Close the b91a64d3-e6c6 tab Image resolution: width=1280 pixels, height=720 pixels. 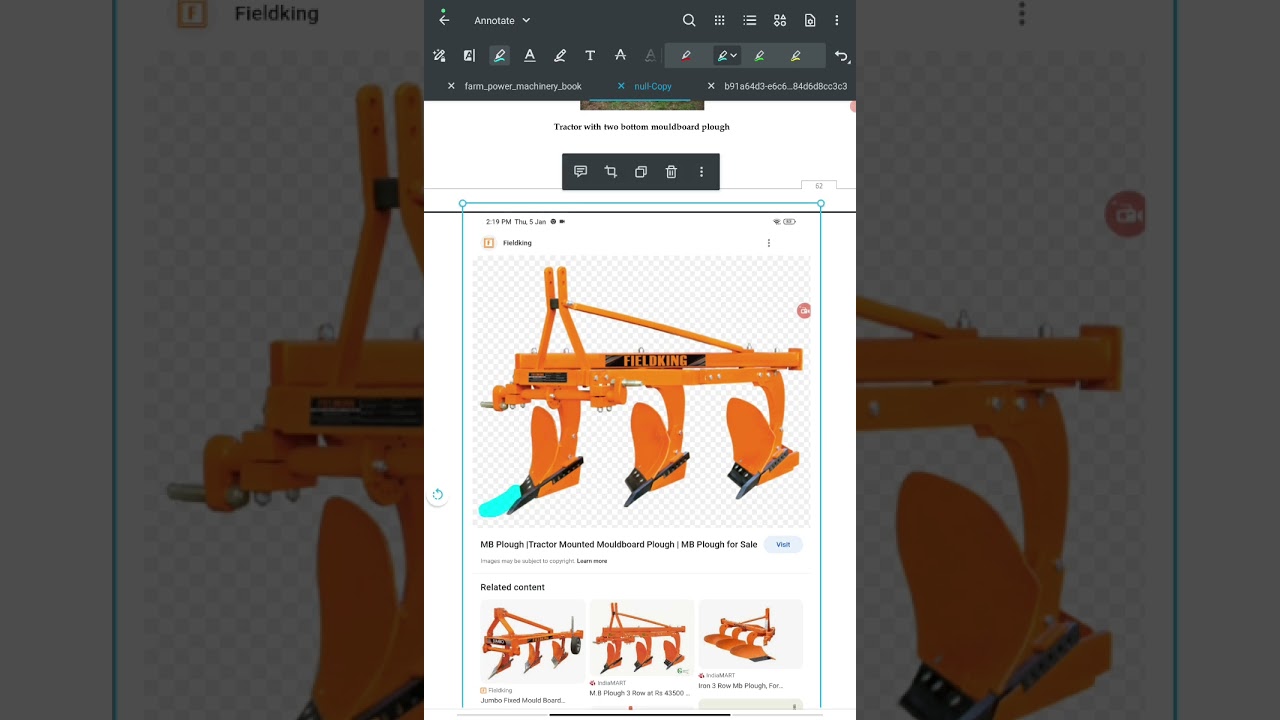711,86
